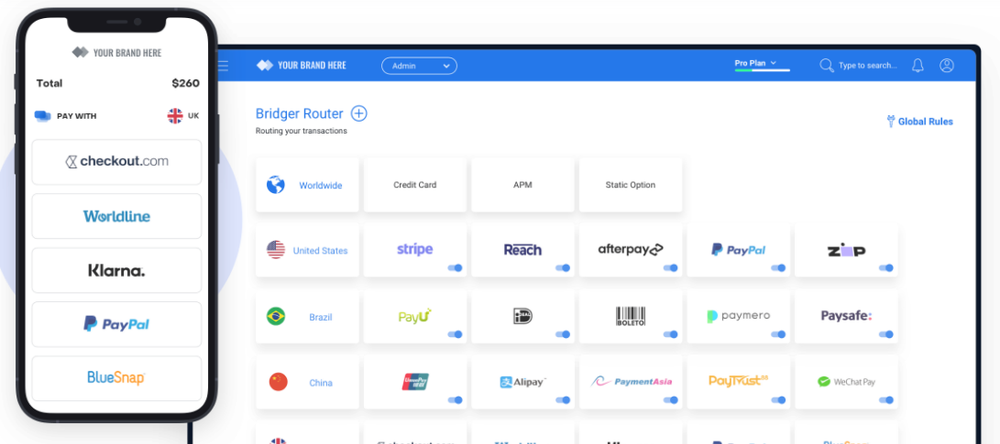Select the Zip logo card

point(846,249)
